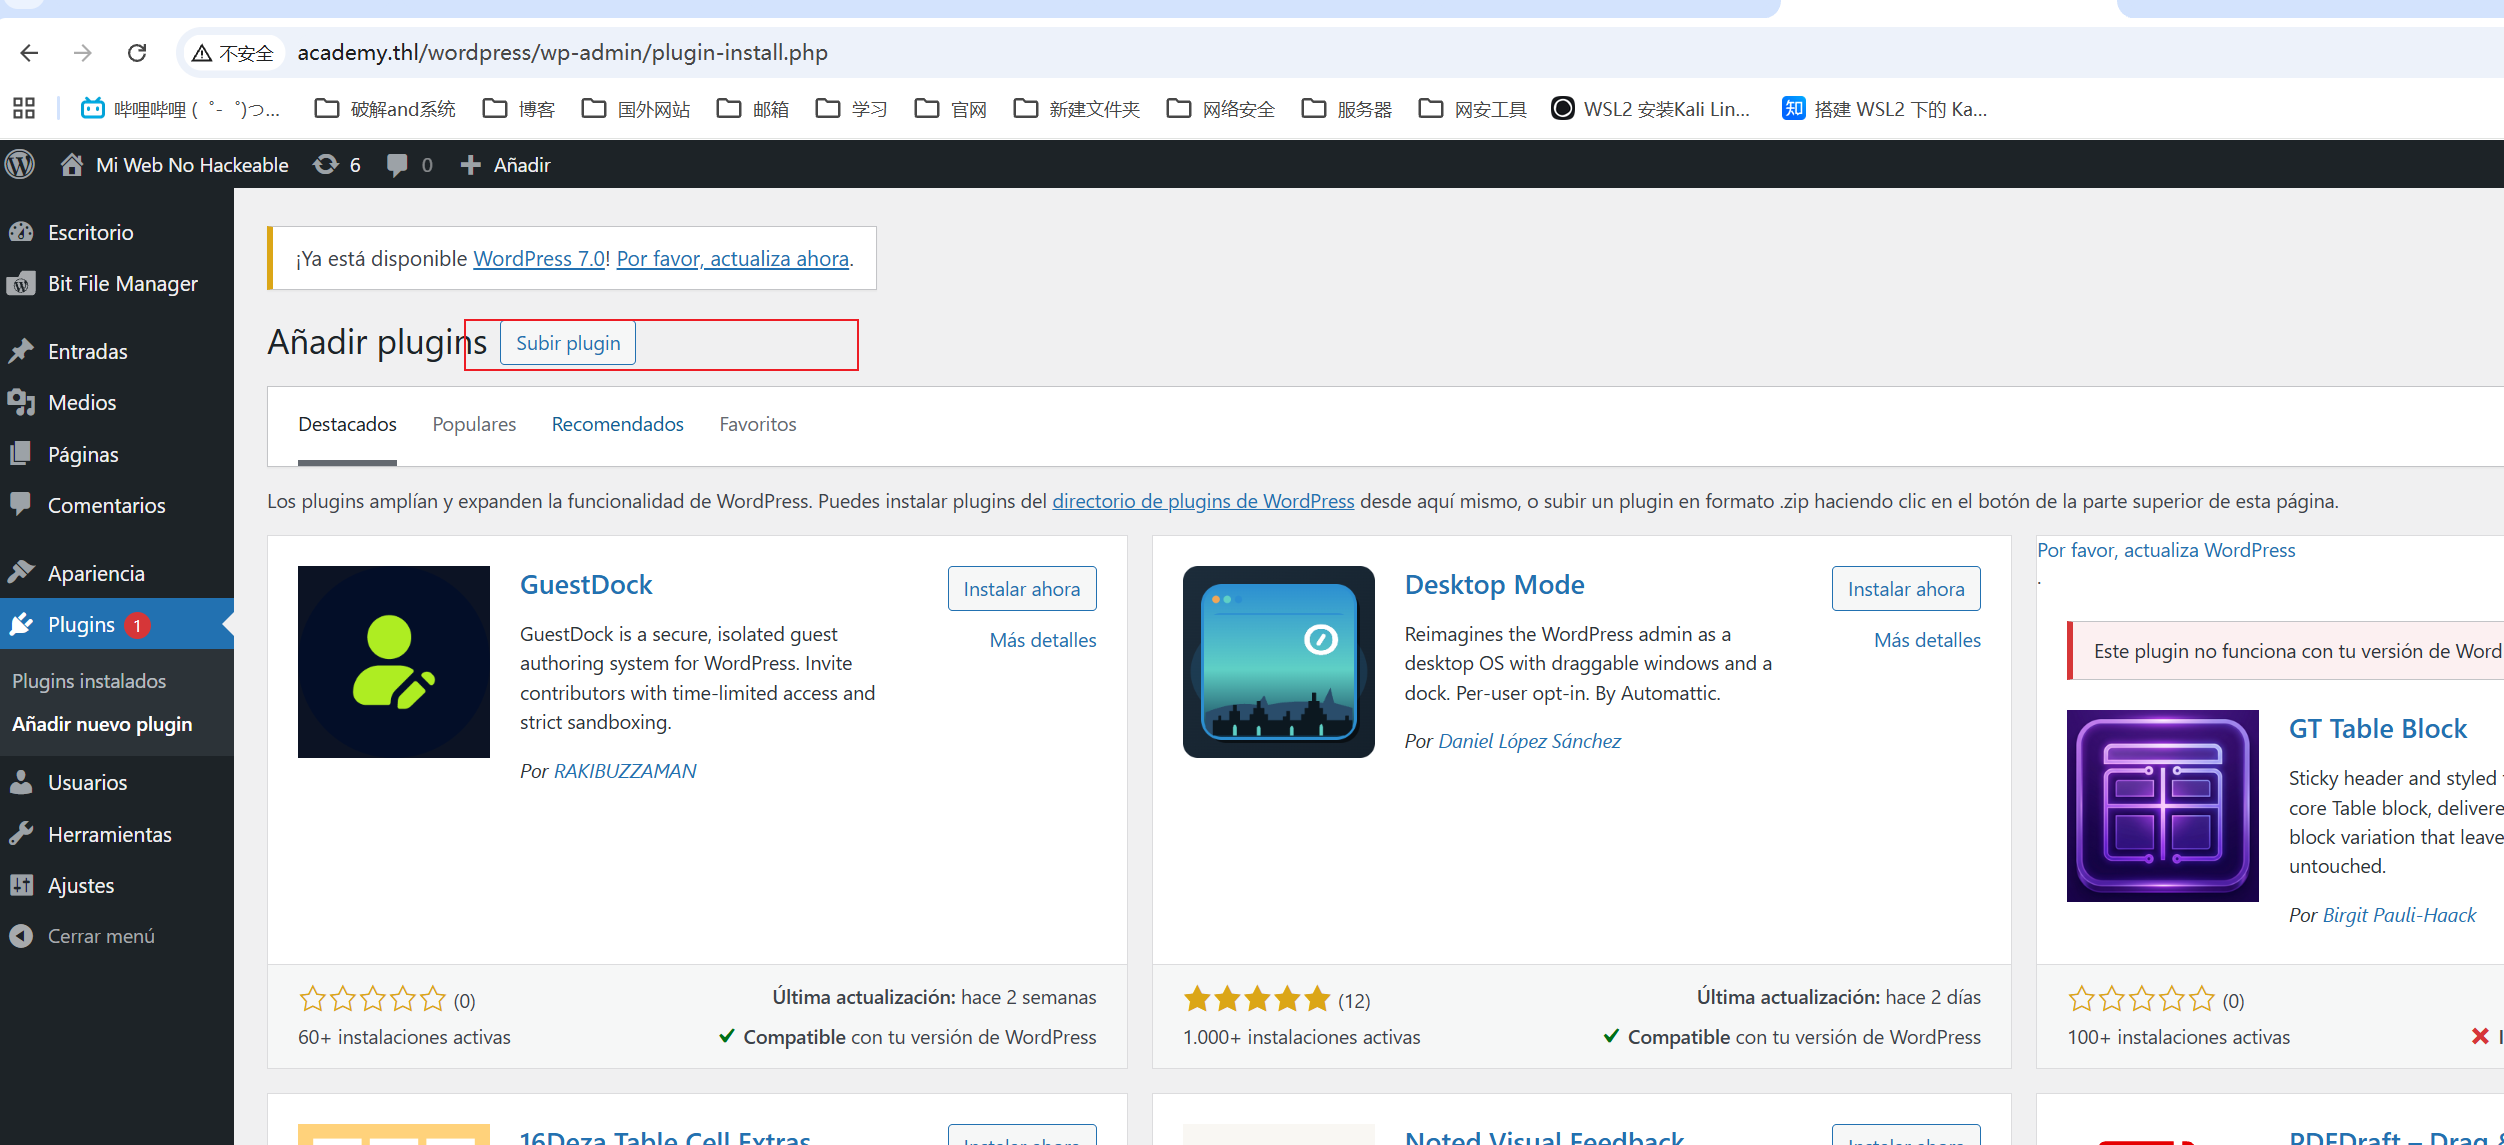The width and height of the screenshot is (2504, 1145).
Task: Open the 学习 bookmark folder
Action: [852, 108]
